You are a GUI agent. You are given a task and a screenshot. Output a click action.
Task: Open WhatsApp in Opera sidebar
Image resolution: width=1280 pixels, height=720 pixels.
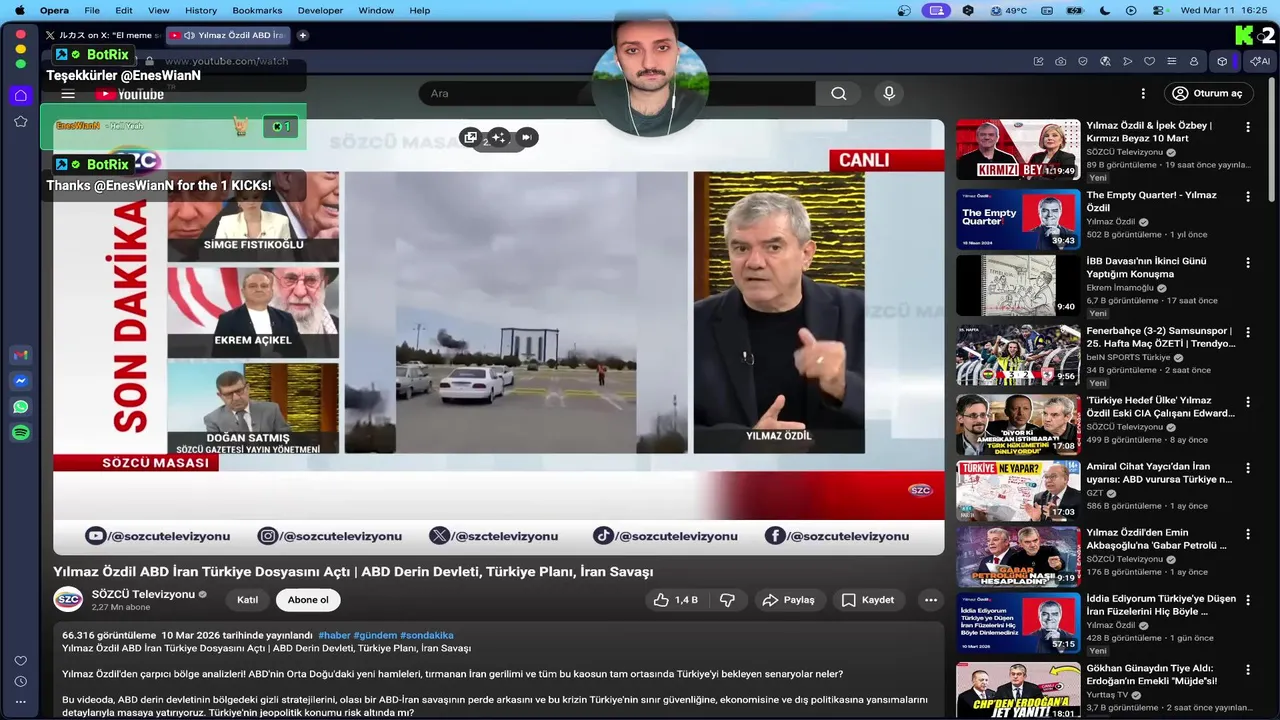point(20,407)
